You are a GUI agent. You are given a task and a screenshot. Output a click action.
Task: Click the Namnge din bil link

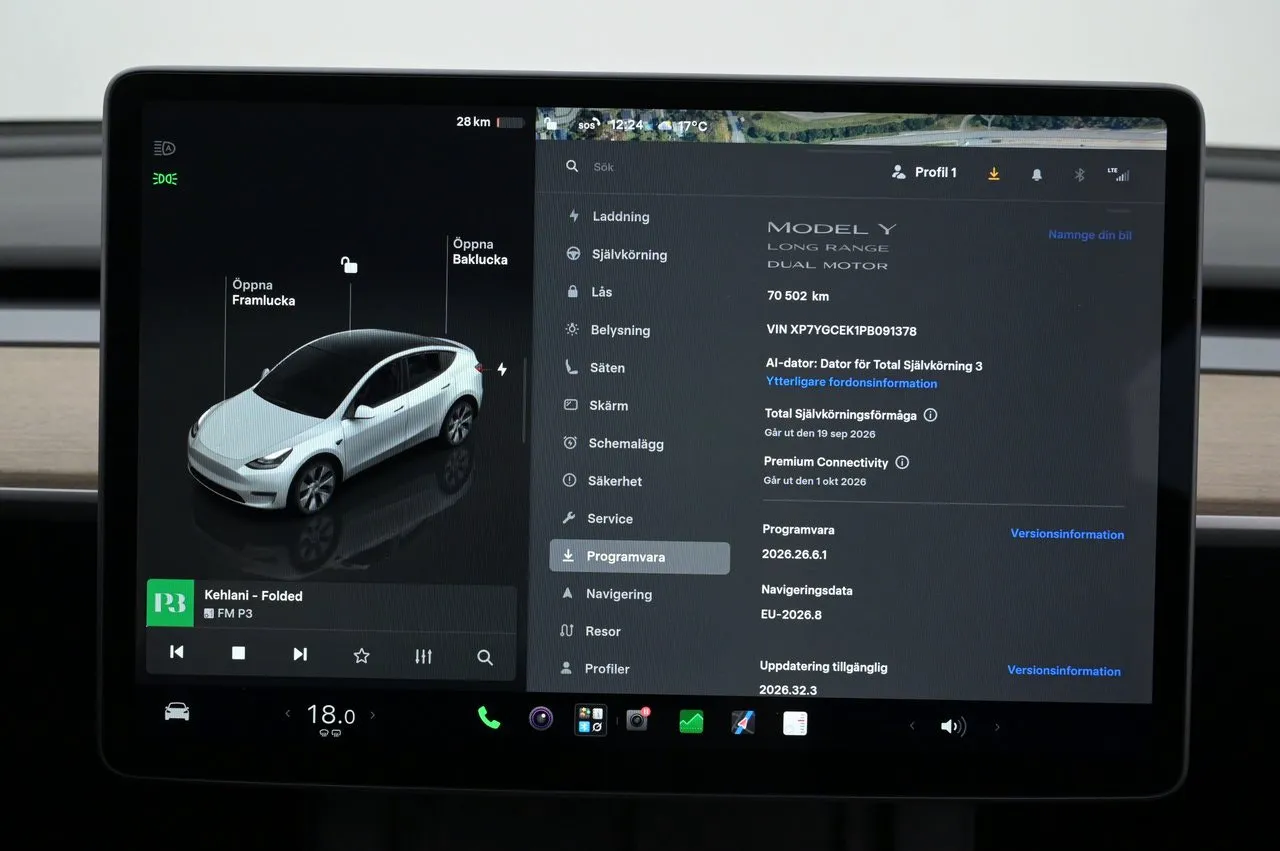coord(1090,235)
